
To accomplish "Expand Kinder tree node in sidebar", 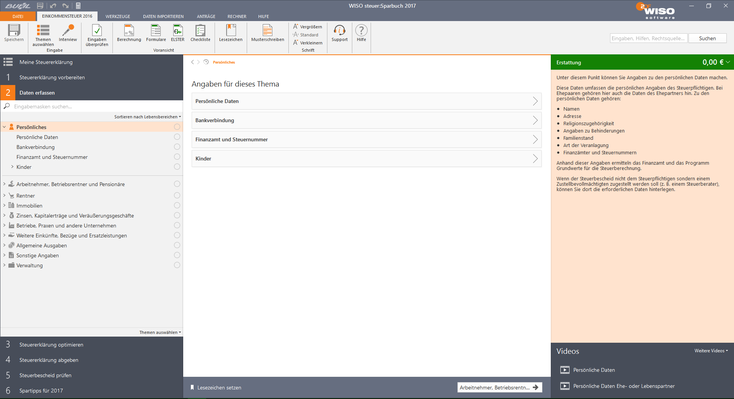I will [12, 167].
